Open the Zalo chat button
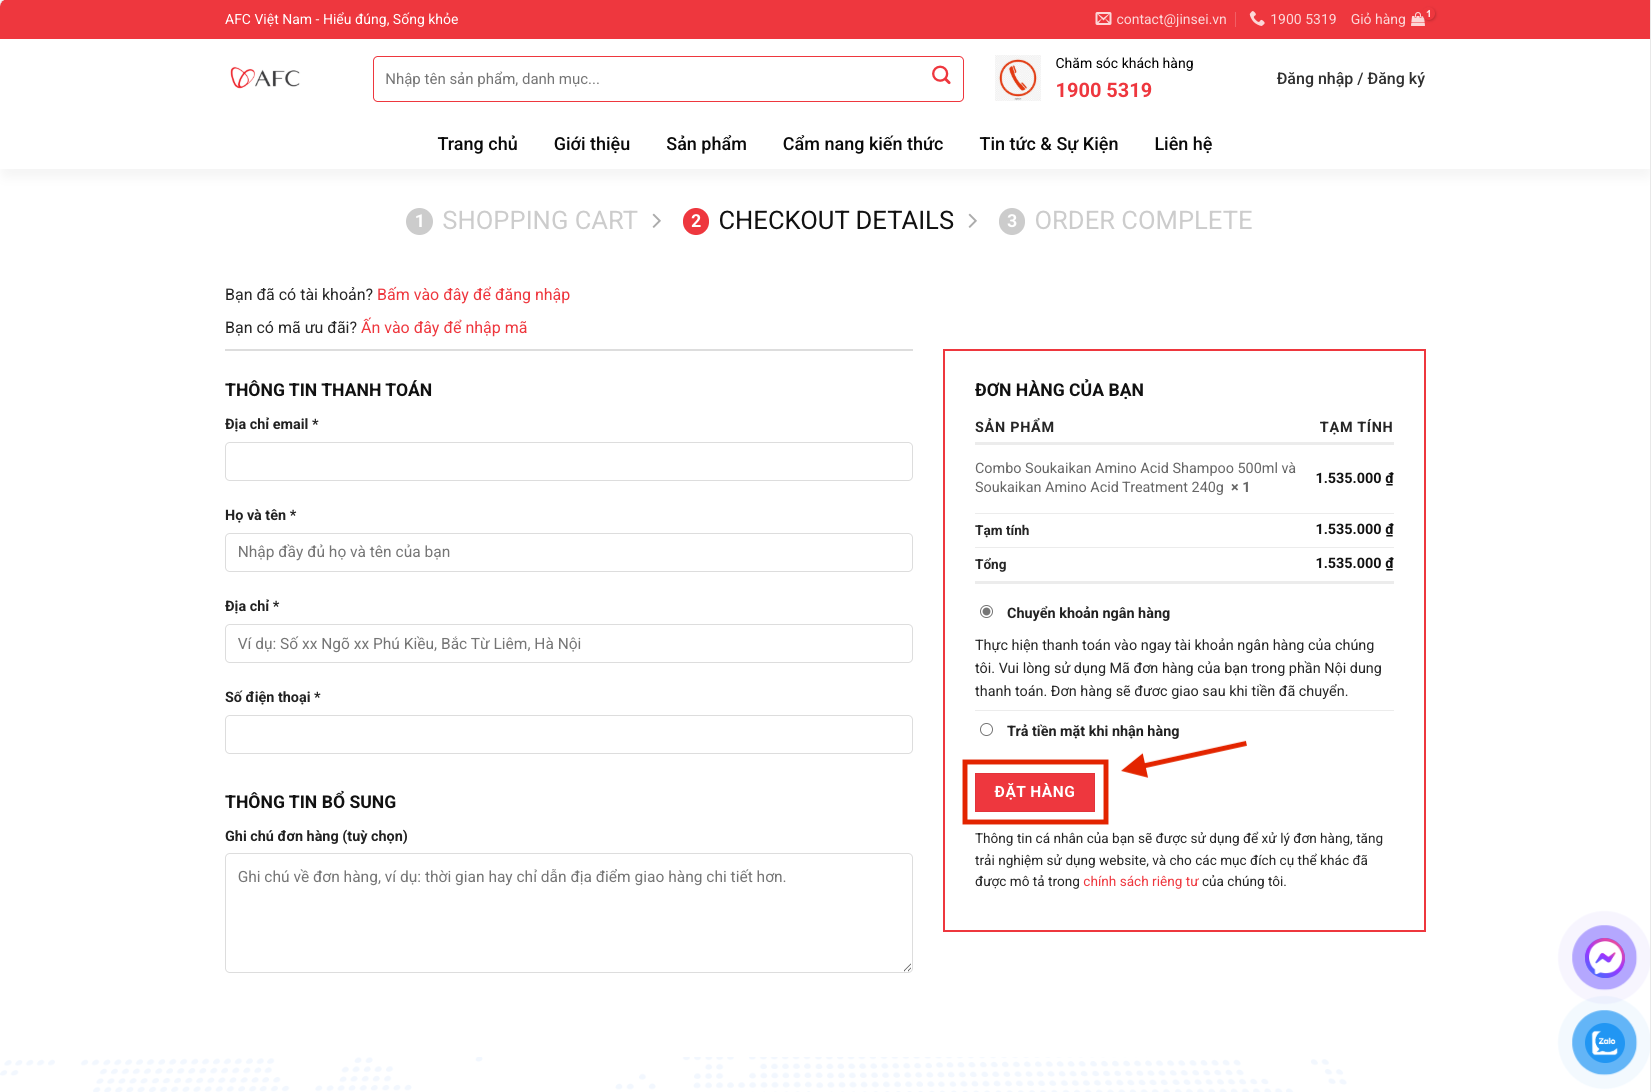Screen dimensions: 1651x1092 [x=1603, y=1042]
